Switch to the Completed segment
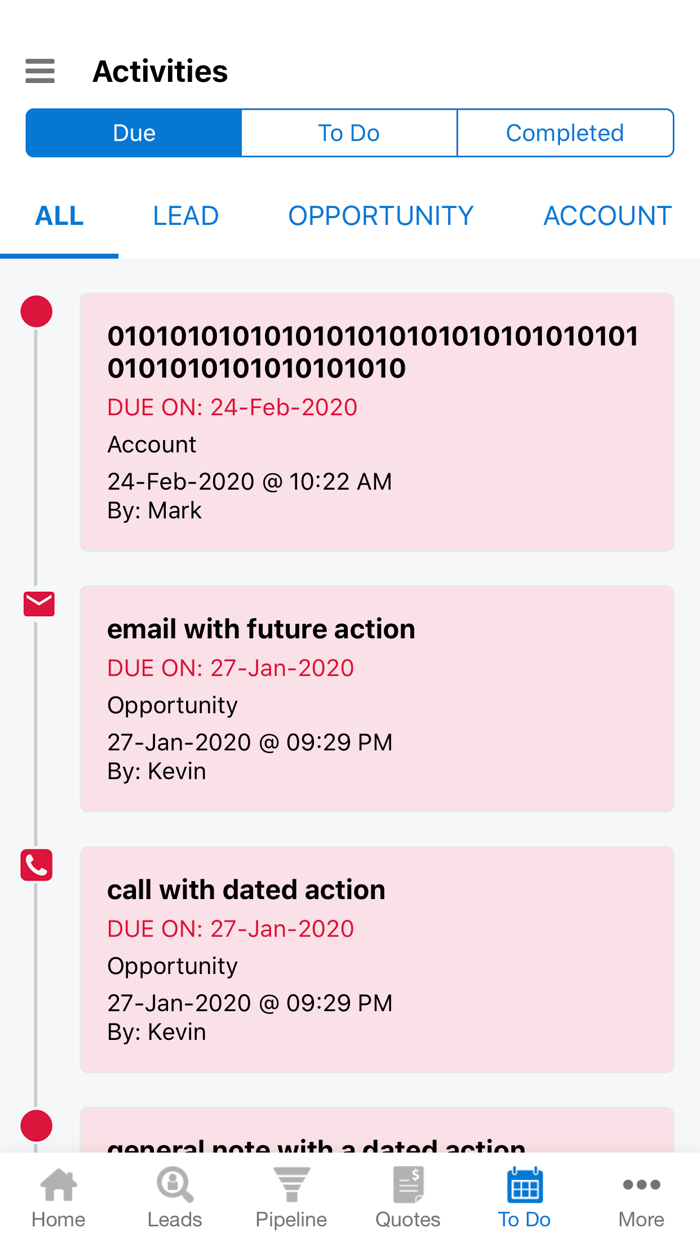This screenshot has height=1244, width=700. click(565, 132)
